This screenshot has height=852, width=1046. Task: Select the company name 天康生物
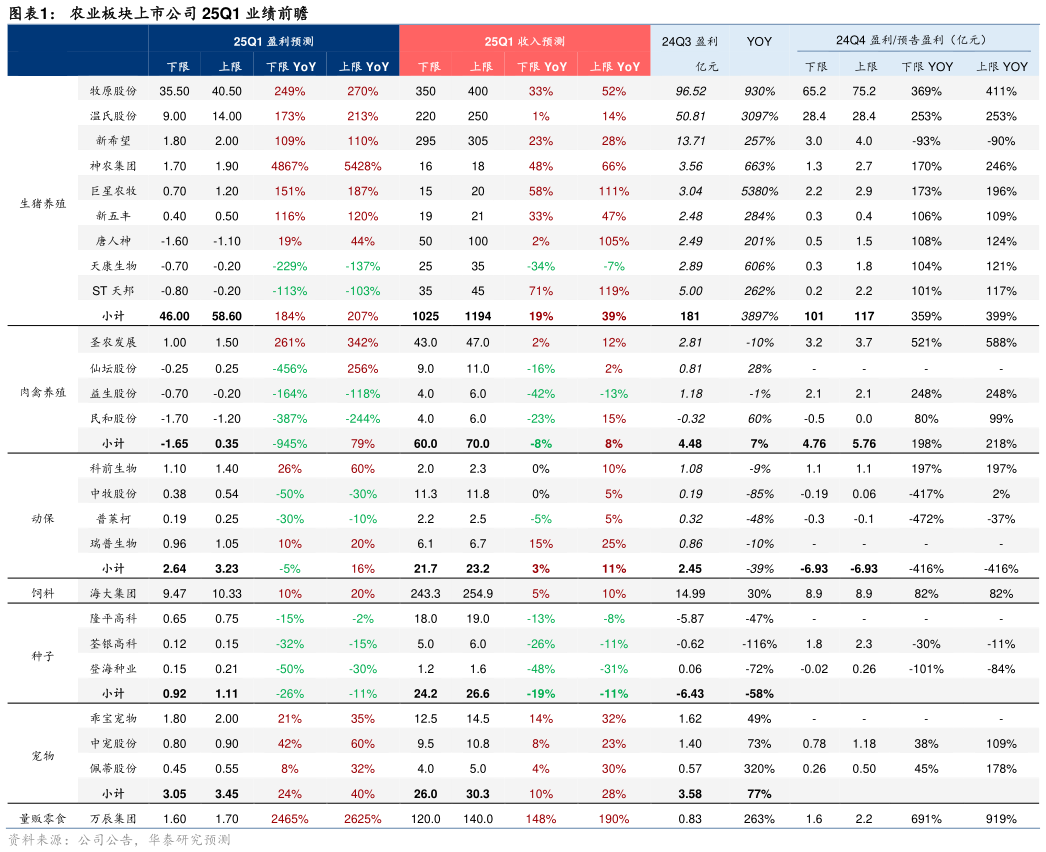[x=113, y=266]
